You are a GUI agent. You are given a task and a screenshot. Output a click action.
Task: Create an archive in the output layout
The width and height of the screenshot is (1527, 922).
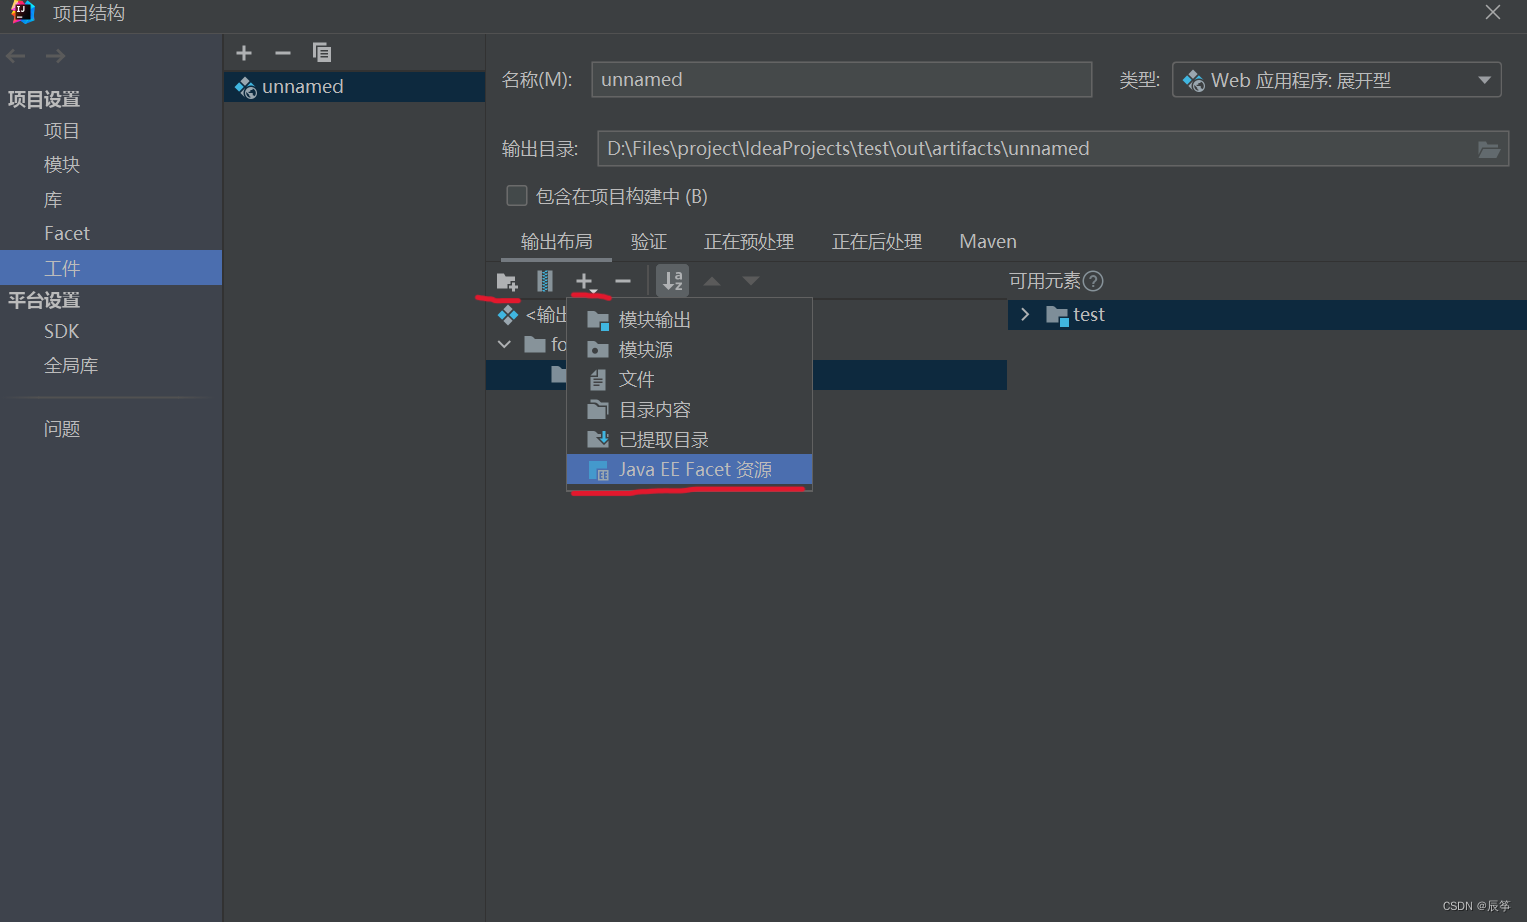click(545, 282)
